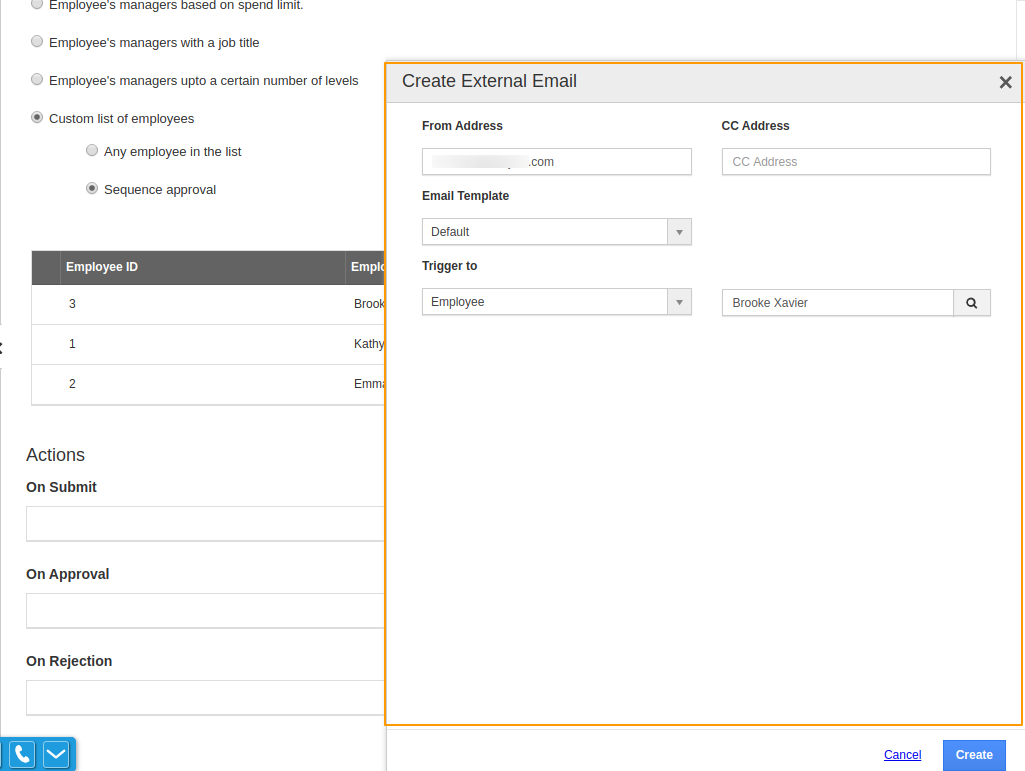Select 'Employee's managers with a job title' option
Screen dimensions: 1025x771
pyautogui.click(x=38, y=42)
